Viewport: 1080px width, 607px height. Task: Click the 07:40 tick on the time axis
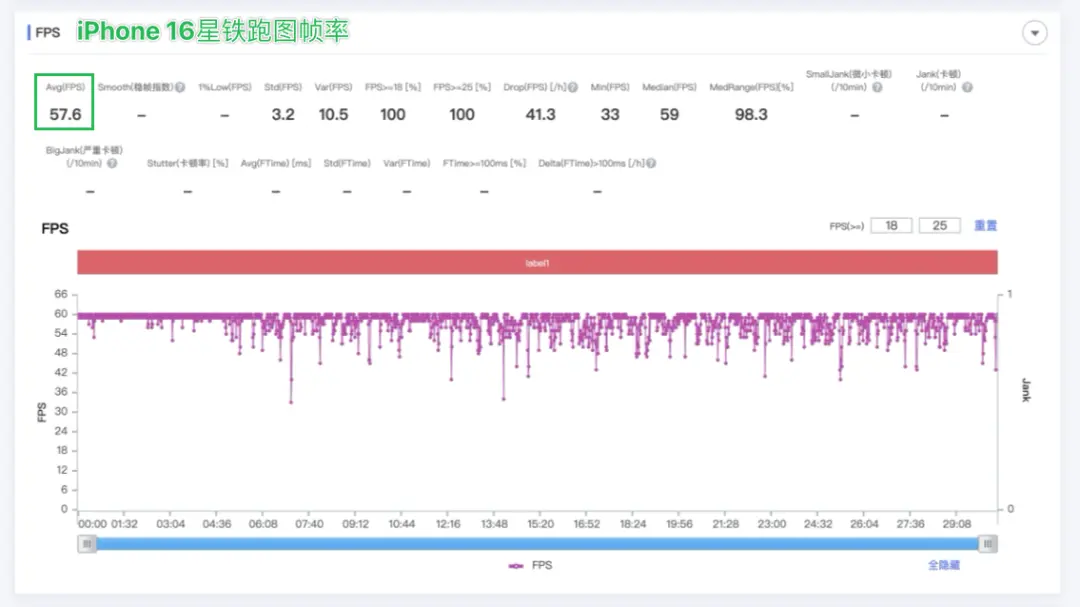click(x=309, y=524)
